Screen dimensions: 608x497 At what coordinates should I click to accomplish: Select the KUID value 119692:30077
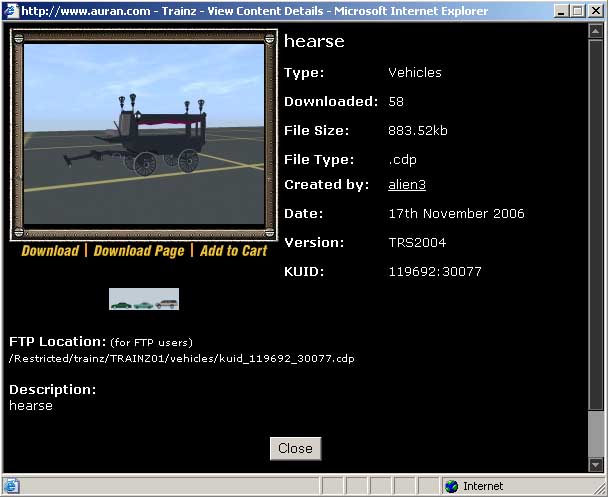435,271
